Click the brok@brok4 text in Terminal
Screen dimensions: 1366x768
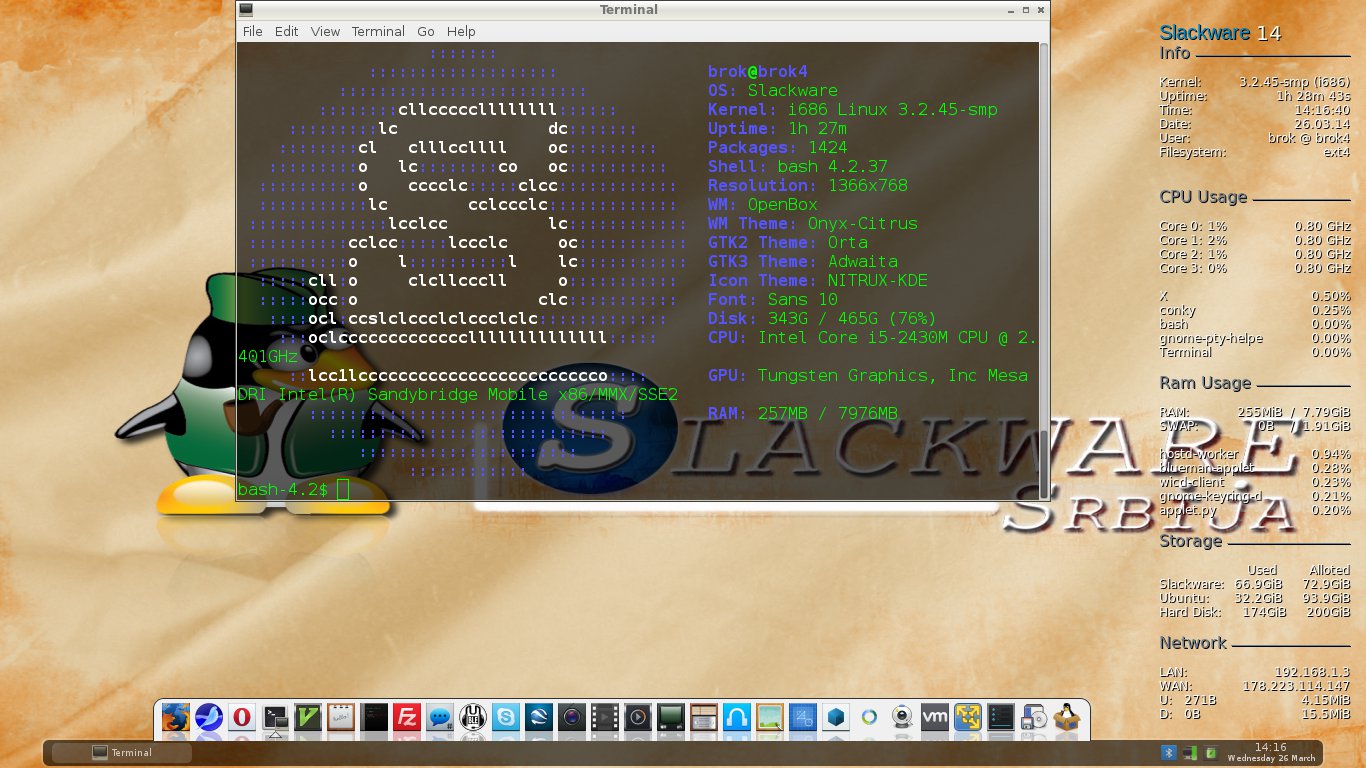pos(757,72)
